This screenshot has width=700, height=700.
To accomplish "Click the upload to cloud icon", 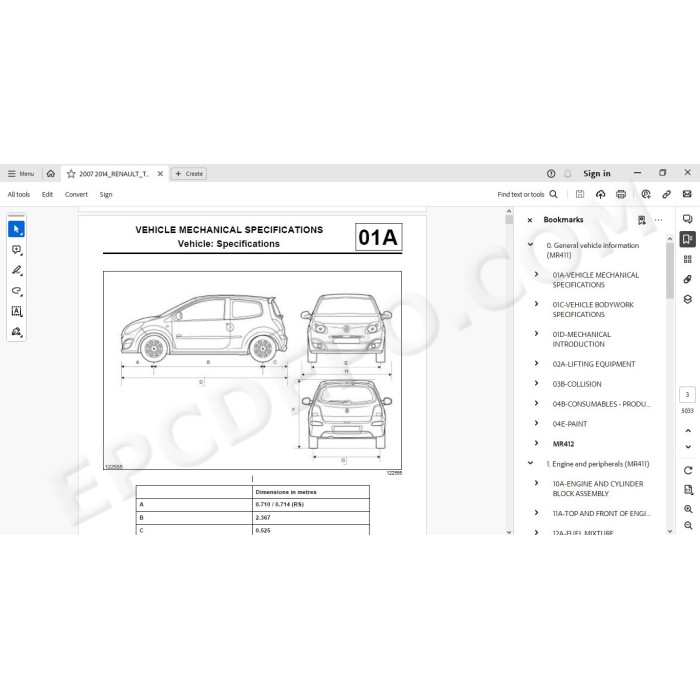I will tap(600, 194).
